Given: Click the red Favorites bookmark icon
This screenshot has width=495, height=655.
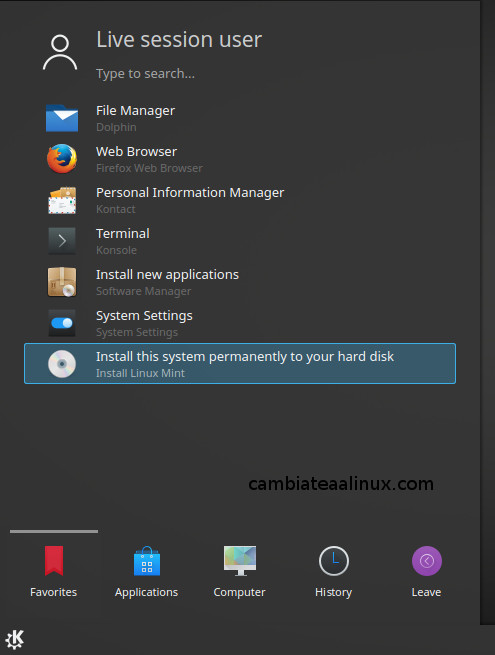Looking at the screenshot, I should [x=54, y=561].
